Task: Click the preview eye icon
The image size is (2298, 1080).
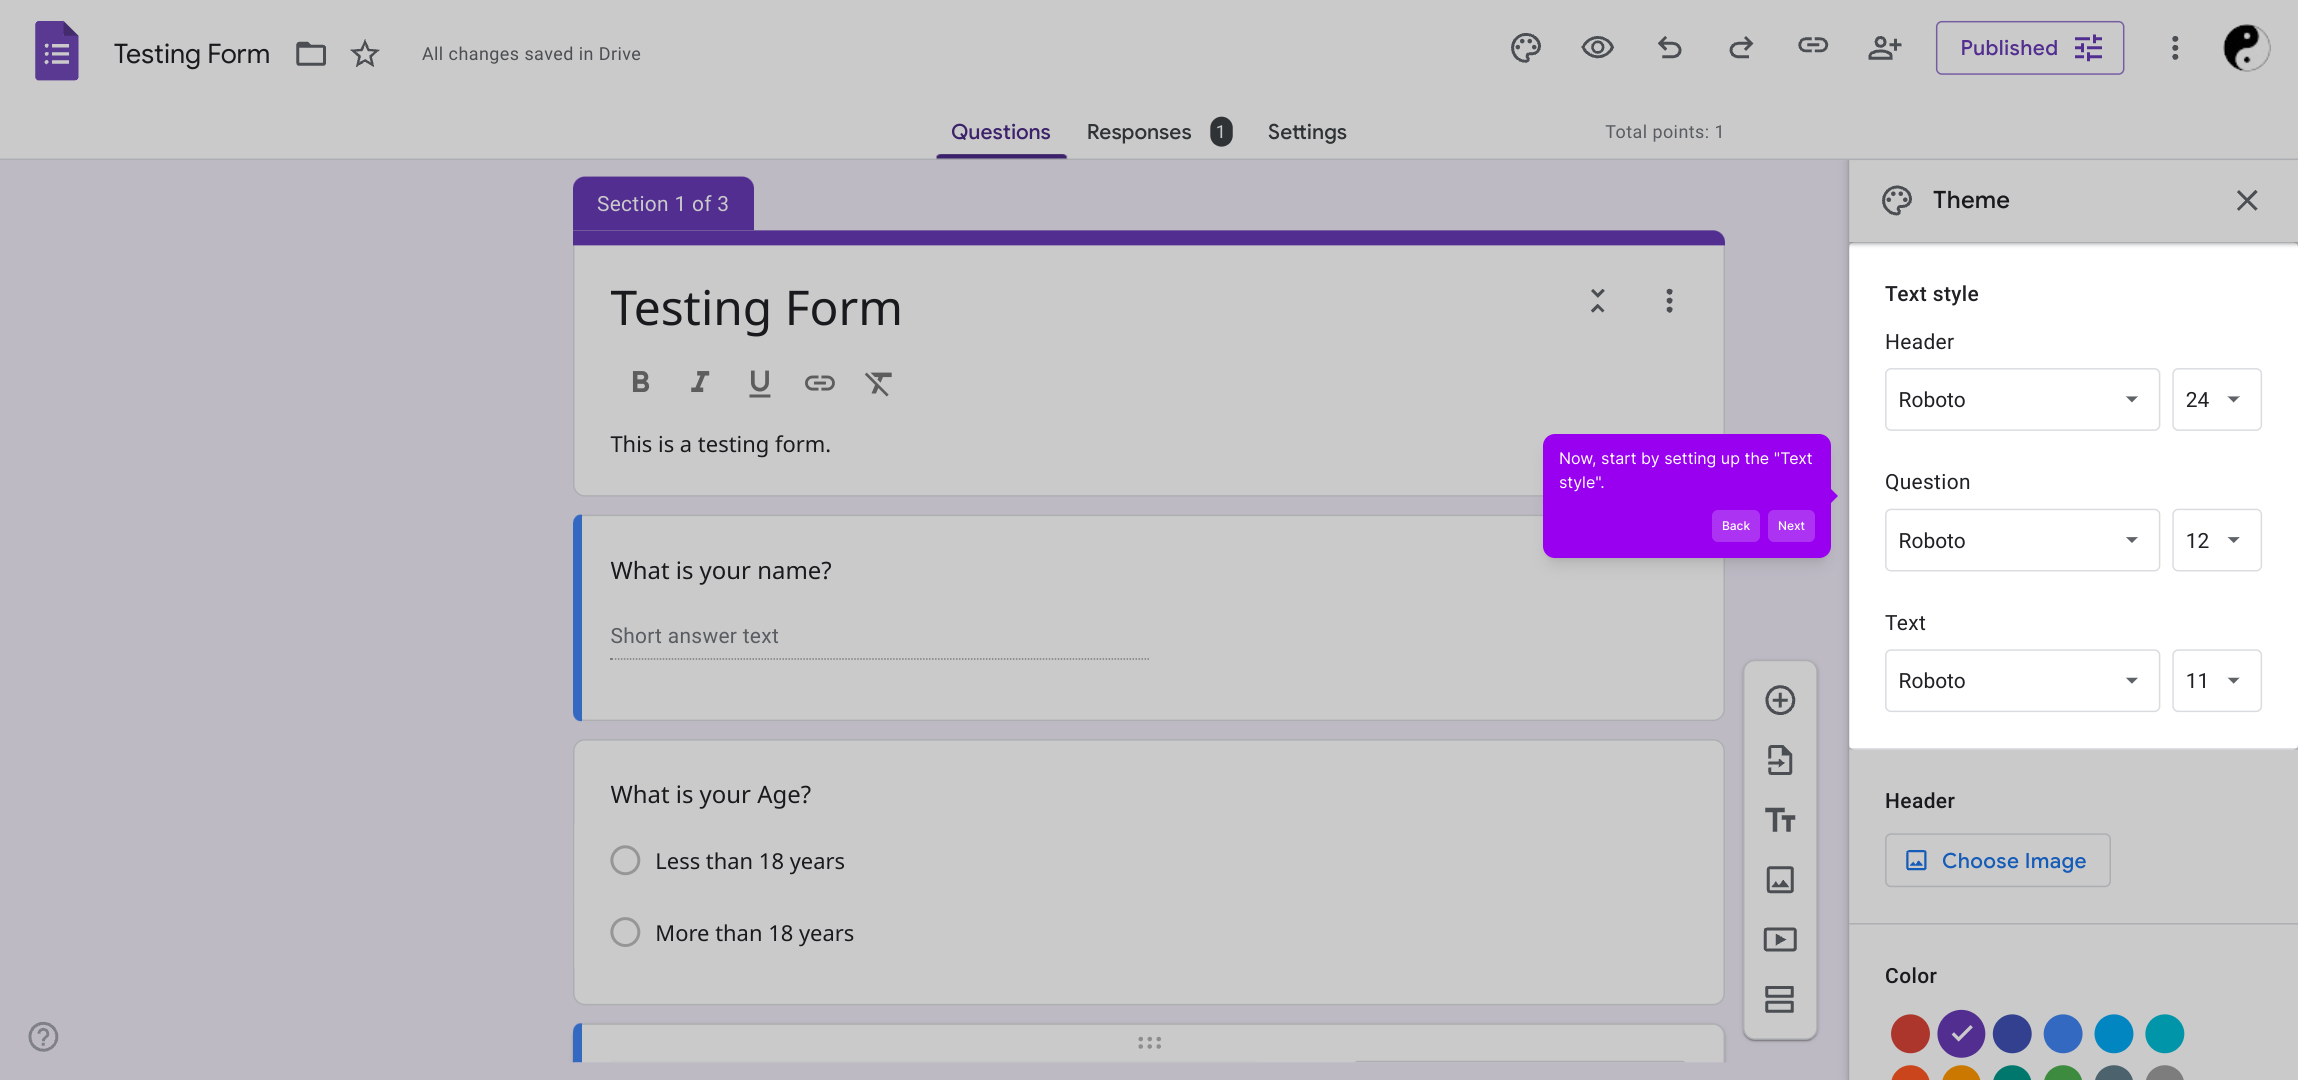Action: (x=1597, y=48)
